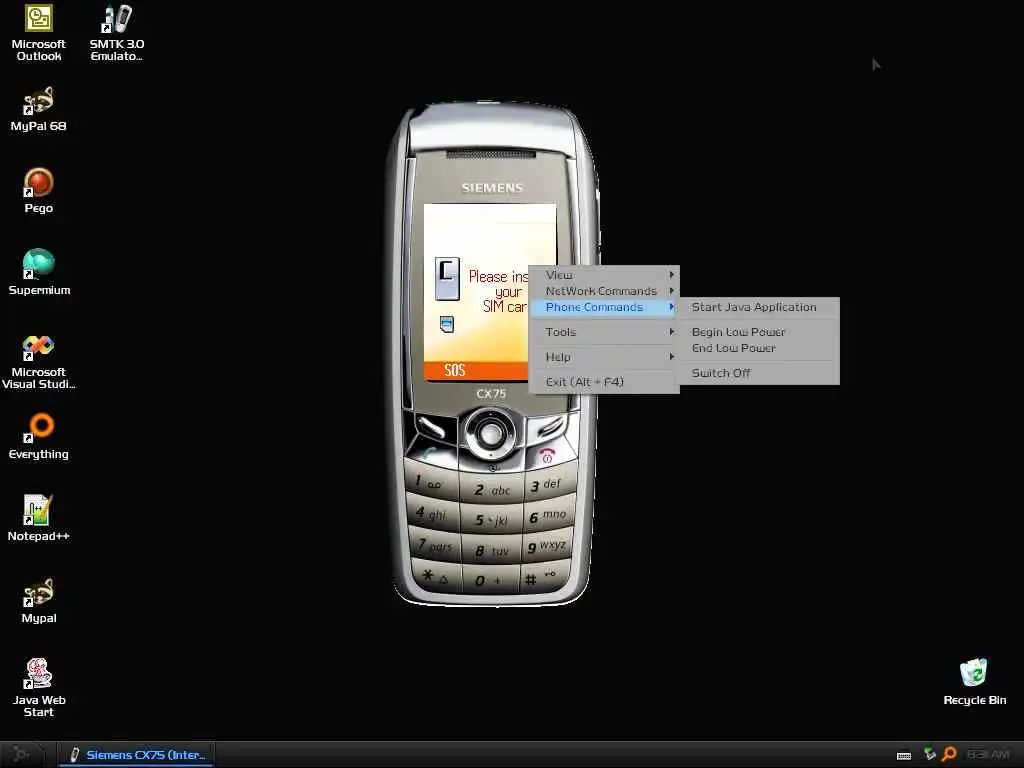
Task: Open the Supermium browser icon
Action: [39, 273]
